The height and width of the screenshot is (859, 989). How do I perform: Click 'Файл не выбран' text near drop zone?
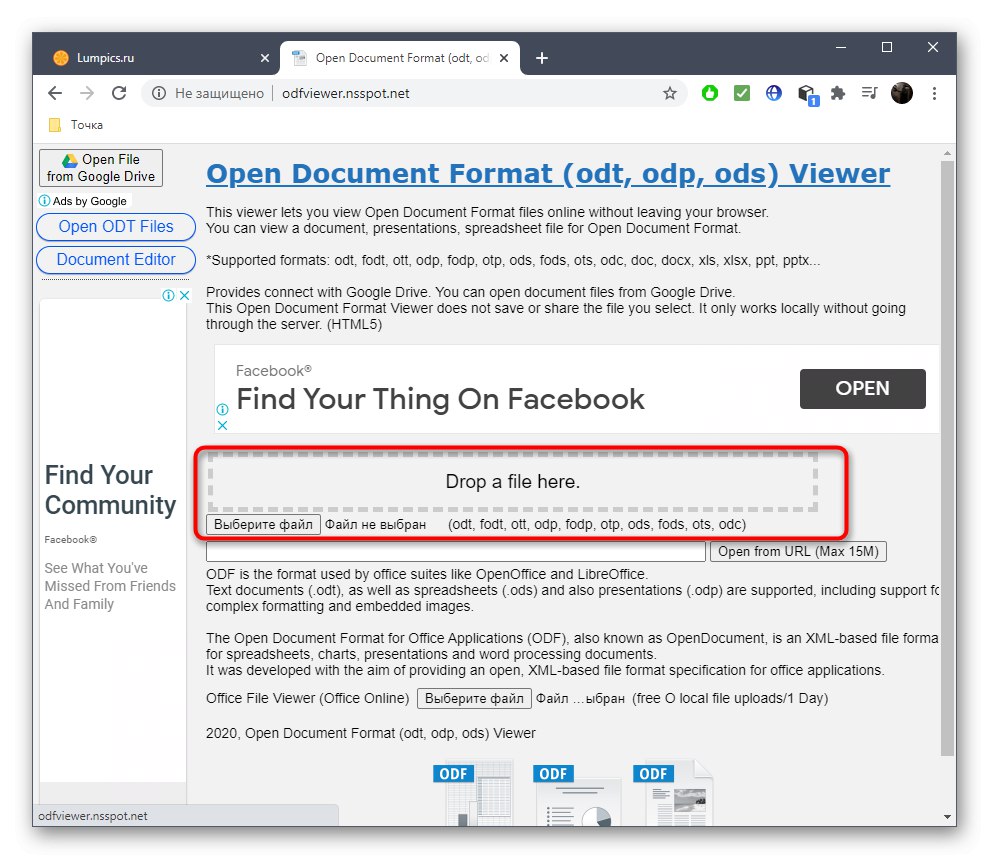click(375, 524)
